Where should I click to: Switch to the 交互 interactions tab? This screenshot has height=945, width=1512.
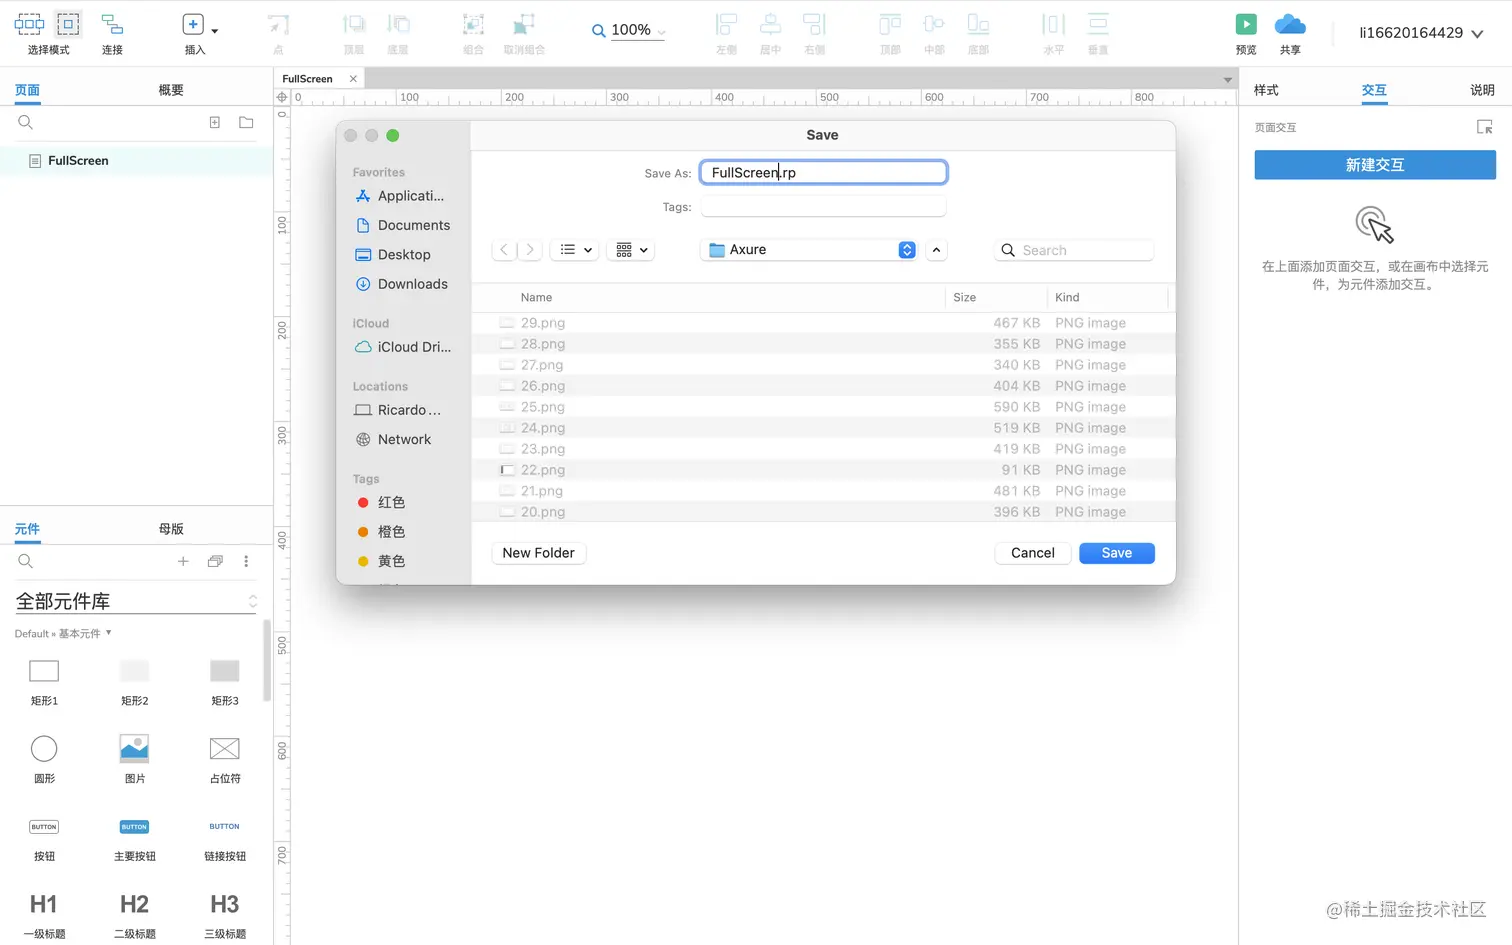coord(1374,90)
